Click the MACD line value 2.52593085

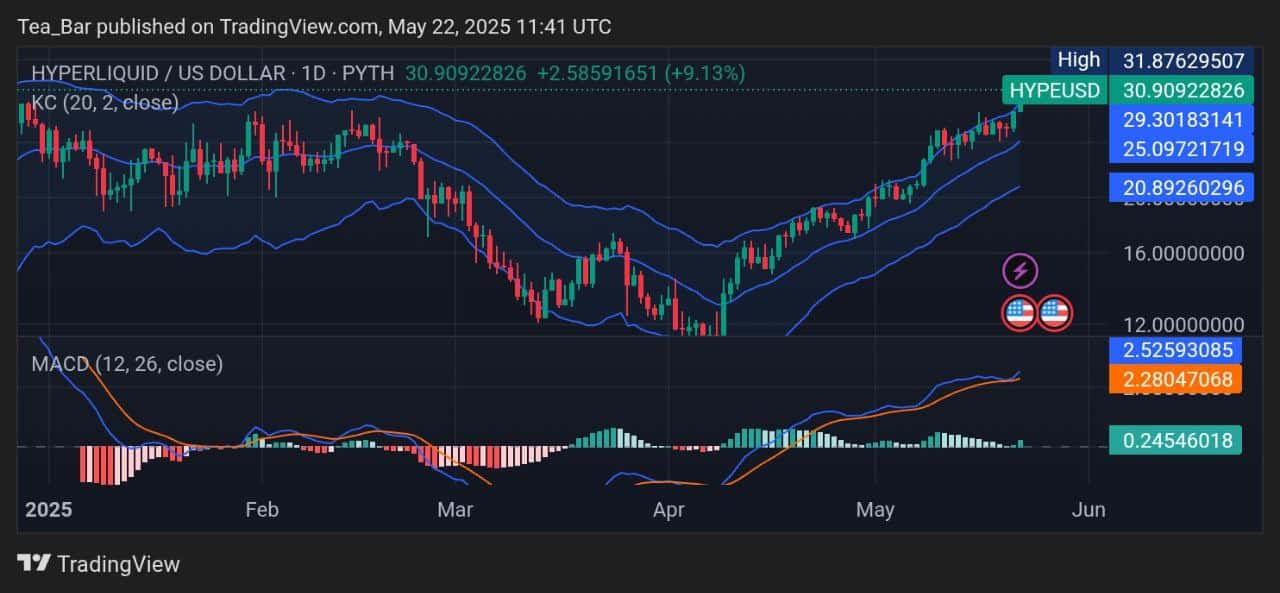click(1176, 350)
